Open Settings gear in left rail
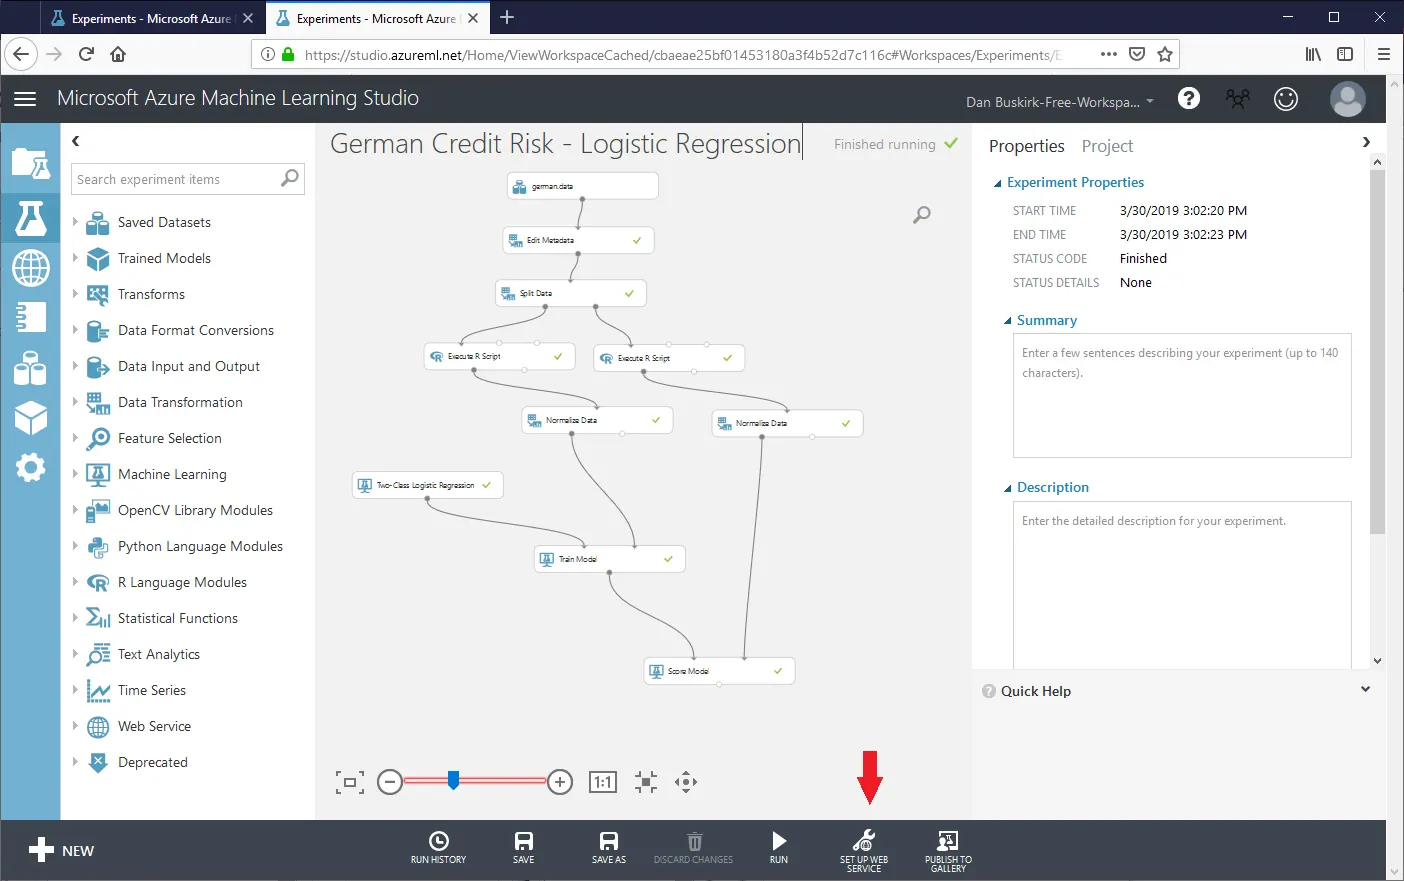This screenshot has width=1404, height=881. [x=30, y=467]
